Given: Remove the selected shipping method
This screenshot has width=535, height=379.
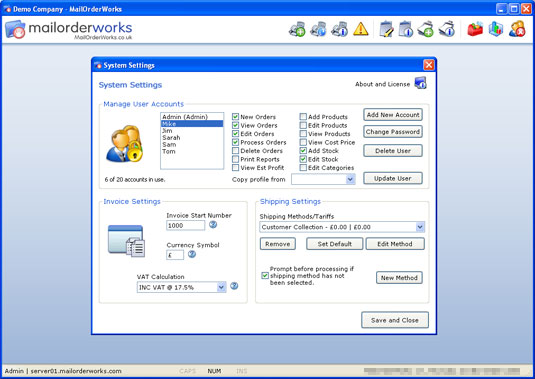Looking at the screenshot, I should pos(278,244).
